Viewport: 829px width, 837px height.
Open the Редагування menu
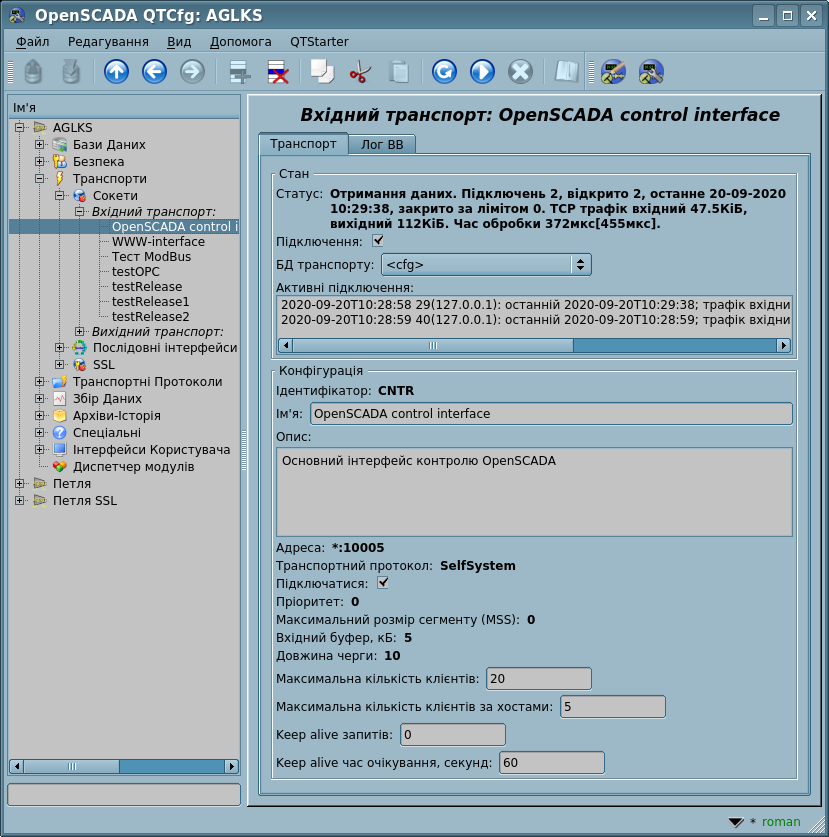point(108,42)
